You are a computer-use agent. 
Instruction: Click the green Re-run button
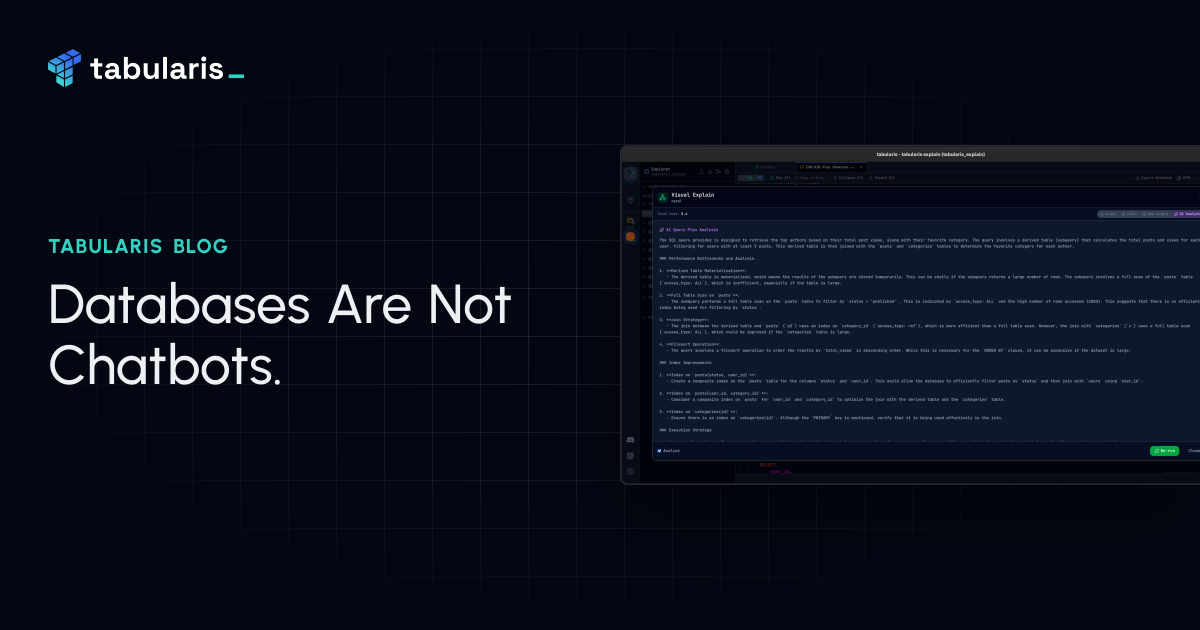pos(1164,451)
